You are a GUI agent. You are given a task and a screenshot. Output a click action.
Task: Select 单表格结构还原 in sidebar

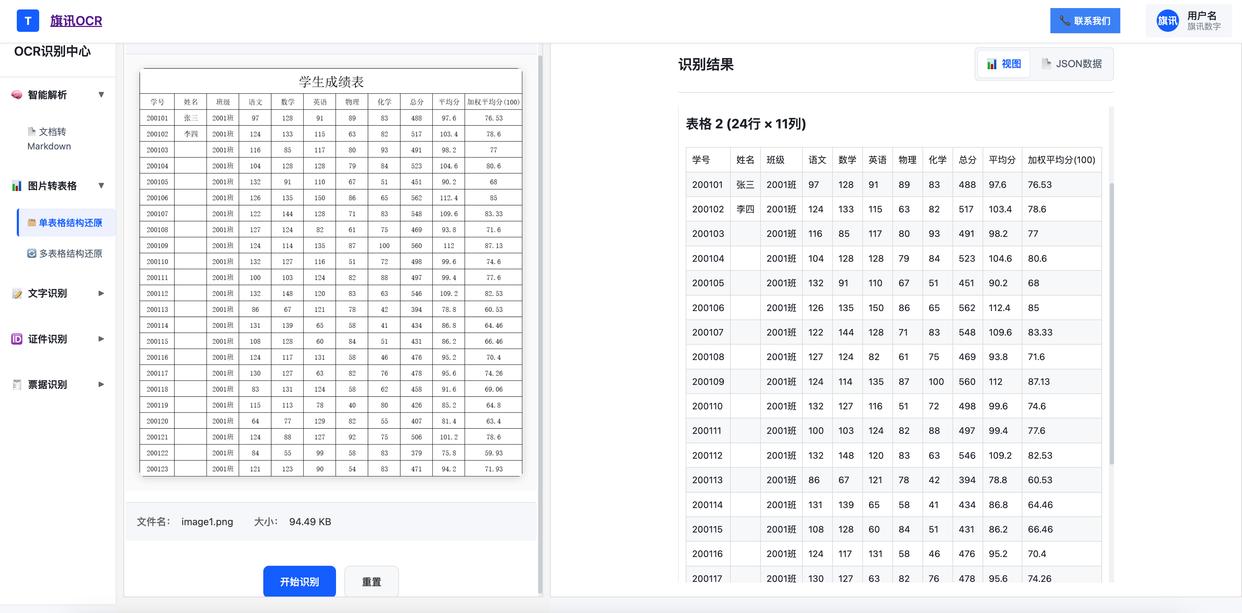(x=66, y=223)
